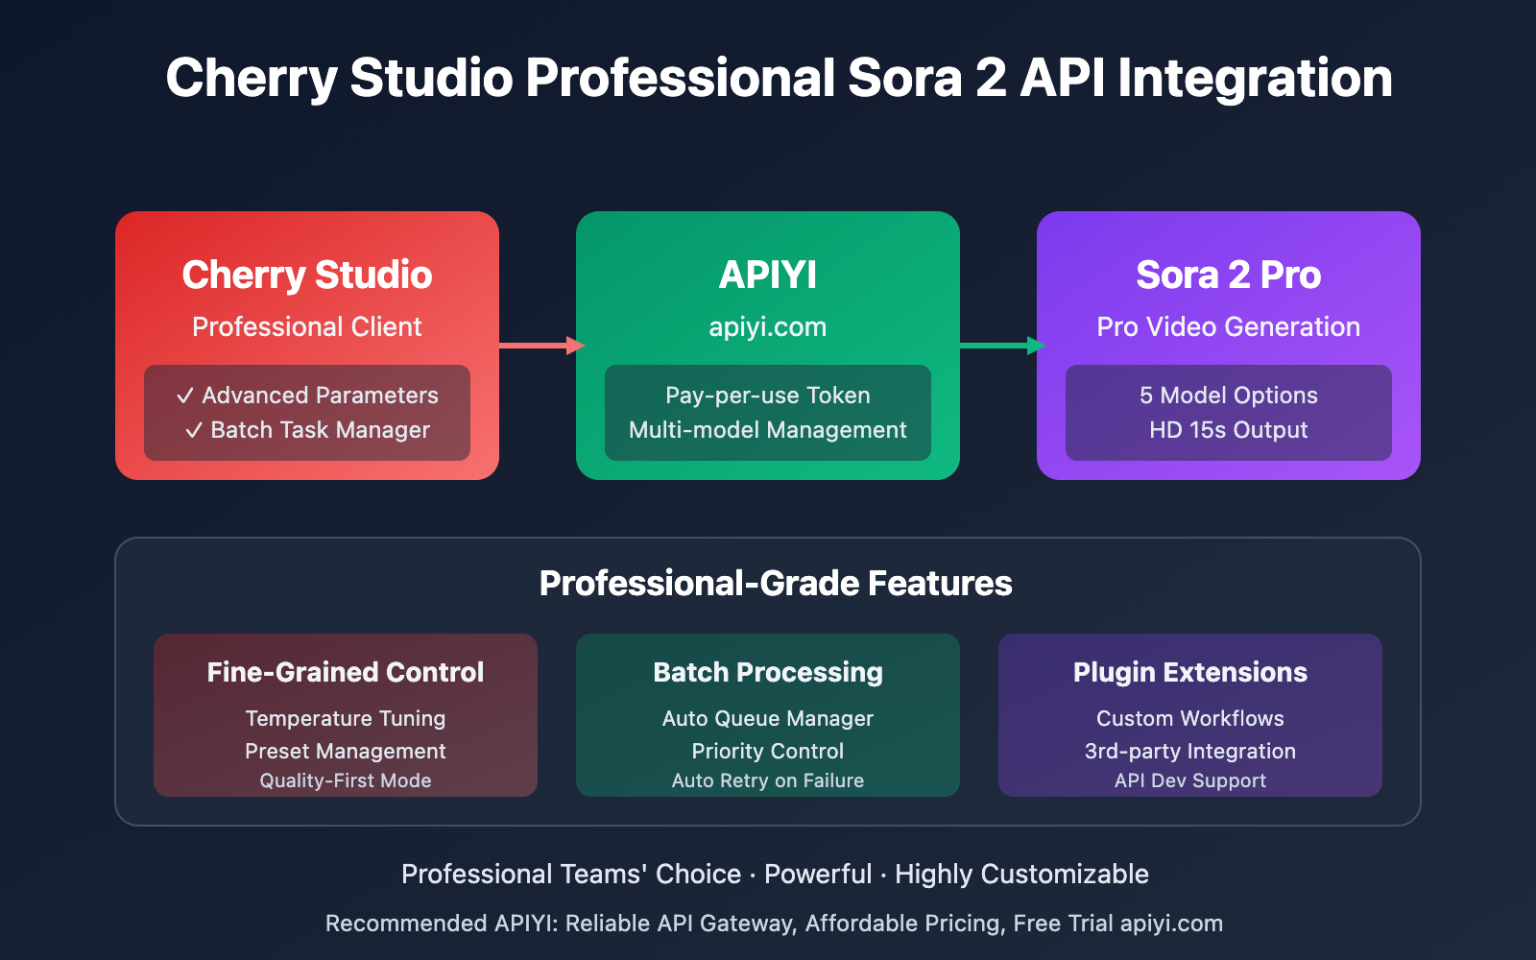
Task: Click the Priority Control item
Action: tap(767, 751)
